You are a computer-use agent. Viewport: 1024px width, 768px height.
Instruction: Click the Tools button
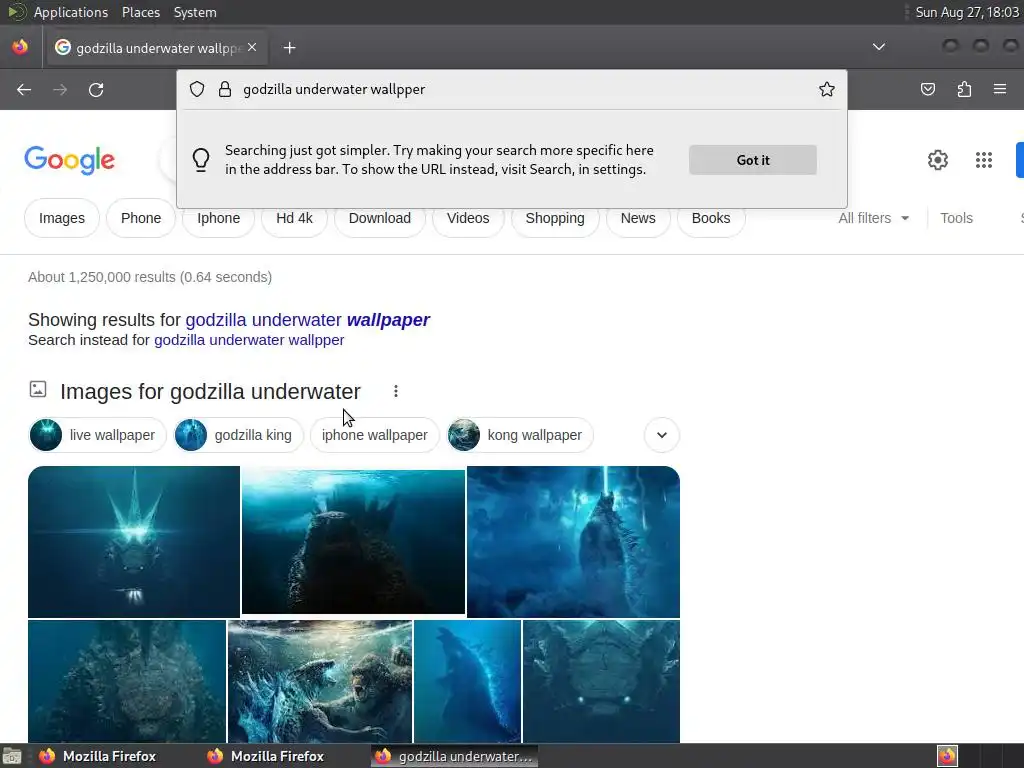[956, 218]
